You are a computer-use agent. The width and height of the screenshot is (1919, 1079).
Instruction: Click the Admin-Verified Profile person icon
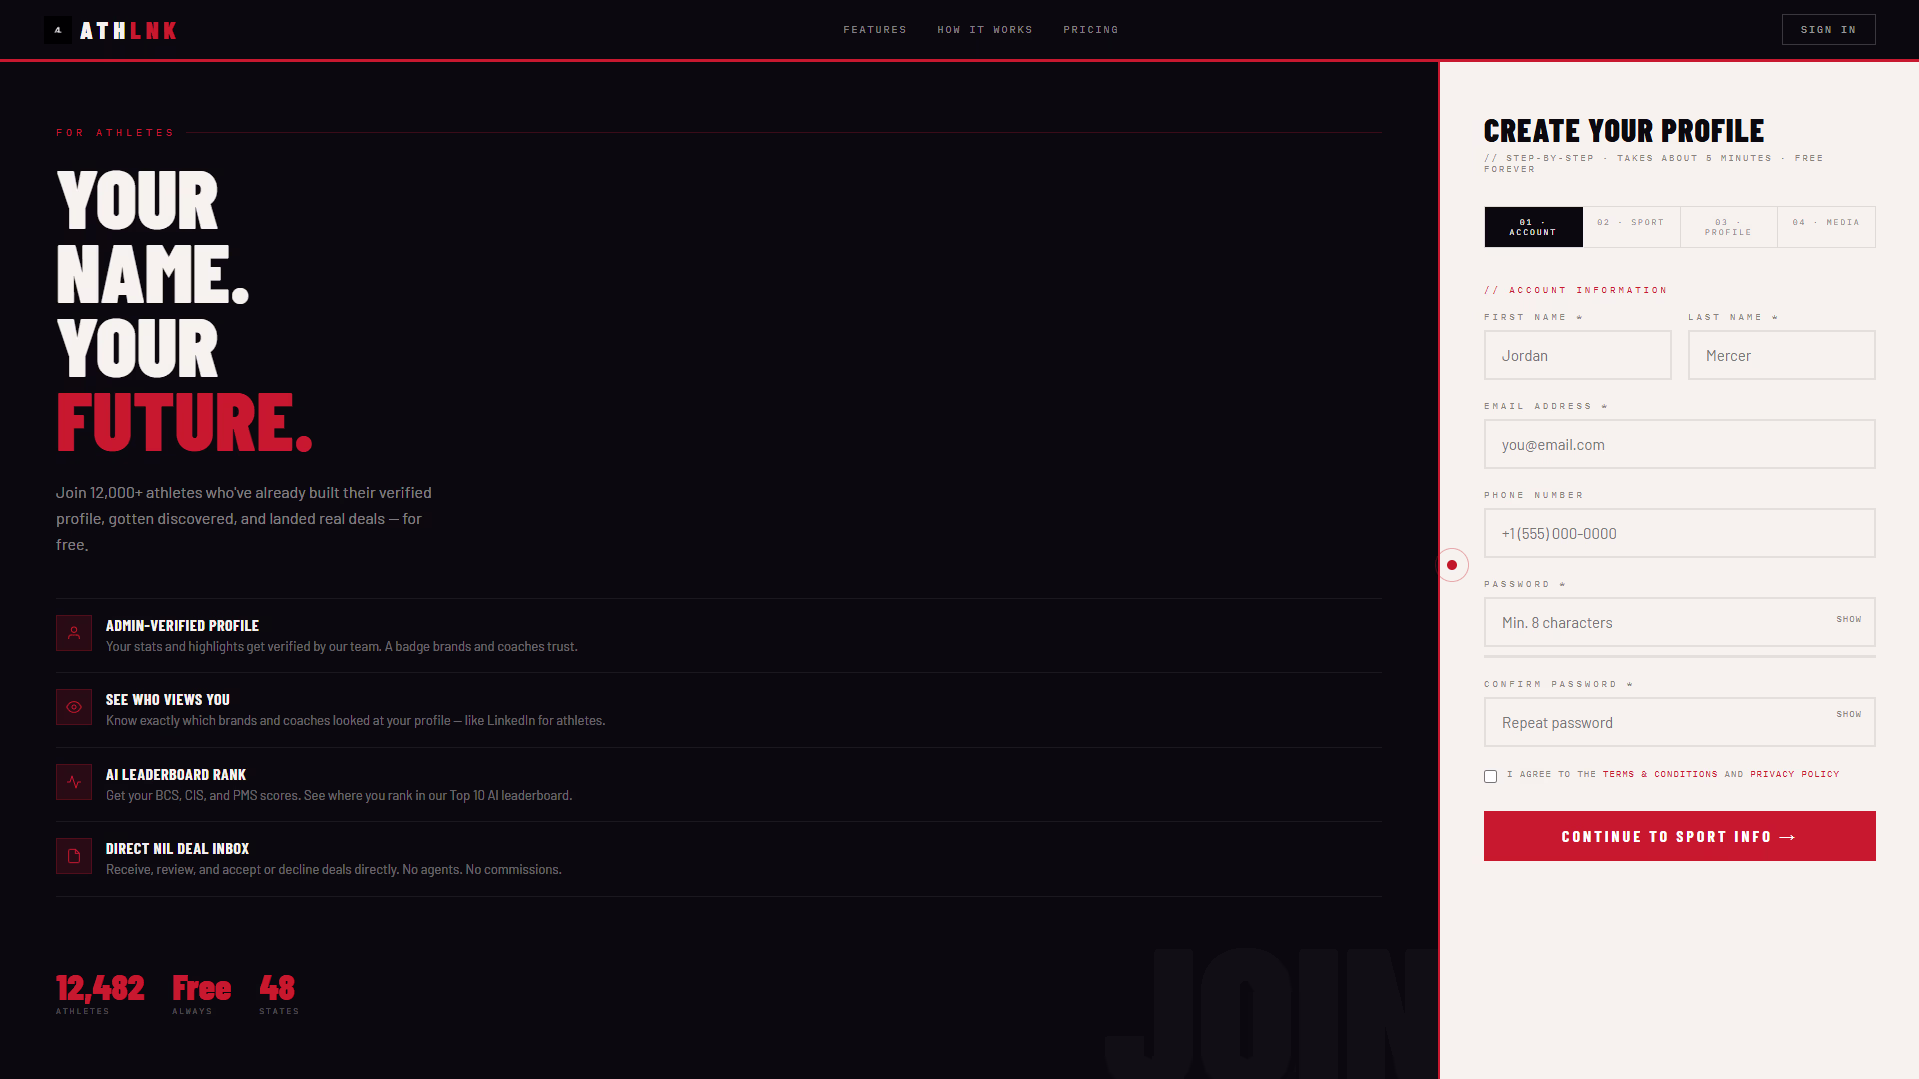(x=74, y=633)
